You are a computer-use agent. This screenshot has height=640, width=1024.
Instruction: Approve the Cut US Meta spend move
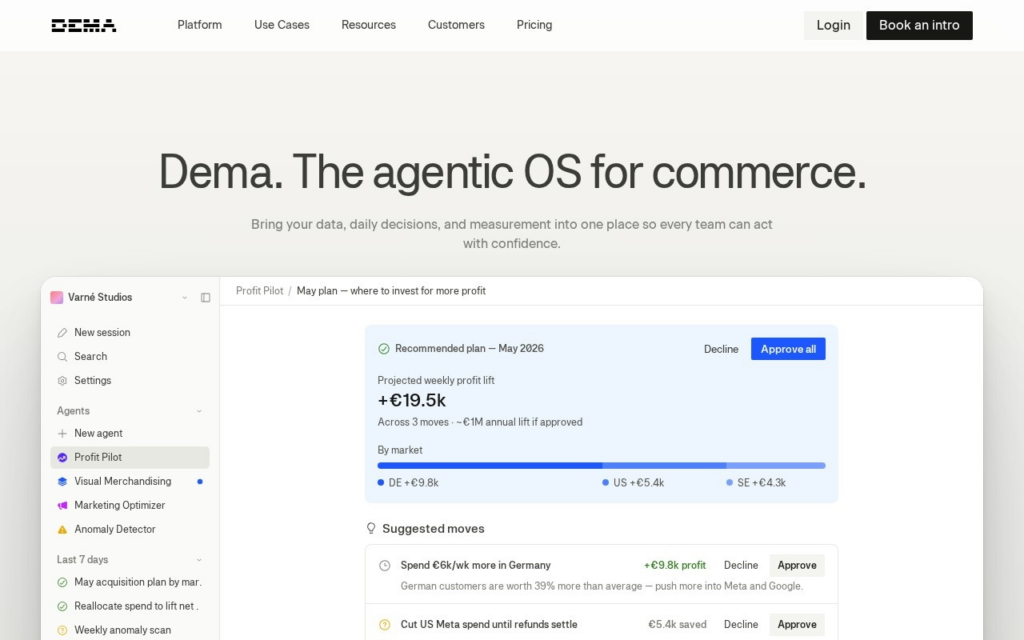[797, 624]
